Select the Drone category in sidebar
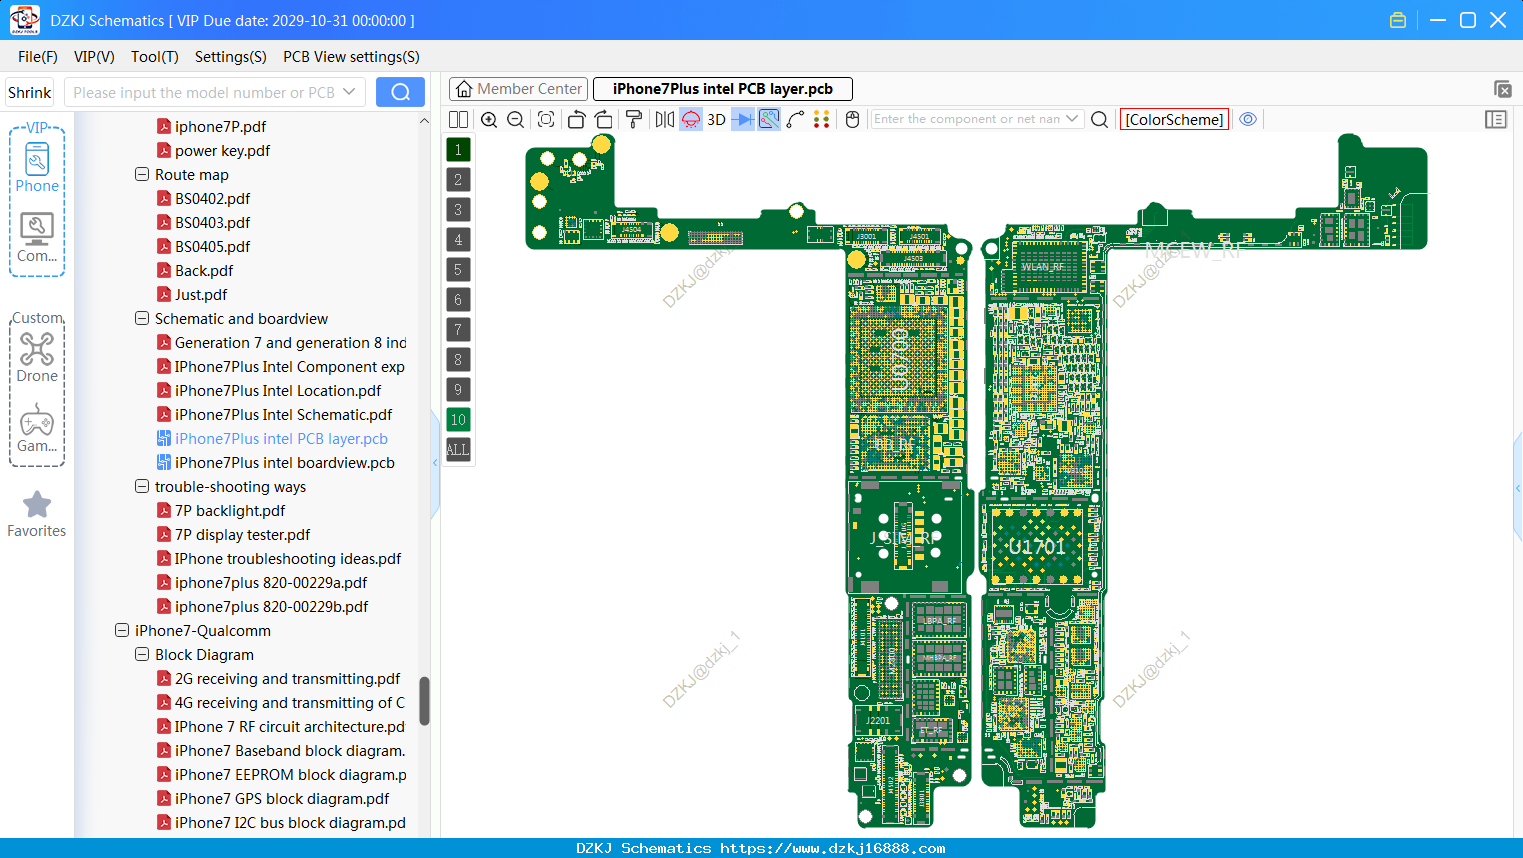 (37, 357)
